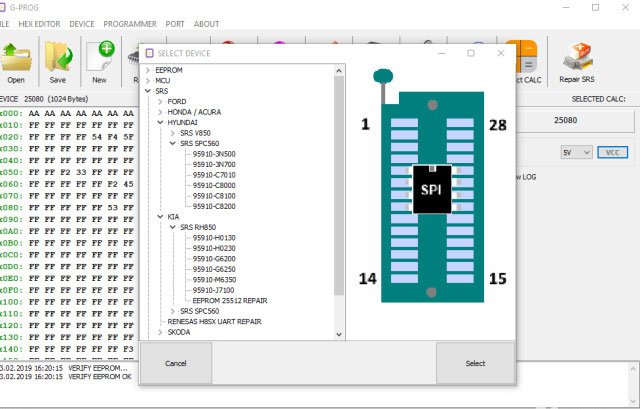Select device 95910-C8200
The width and height of the screenshot is (640, 409).
coord(214,207)
